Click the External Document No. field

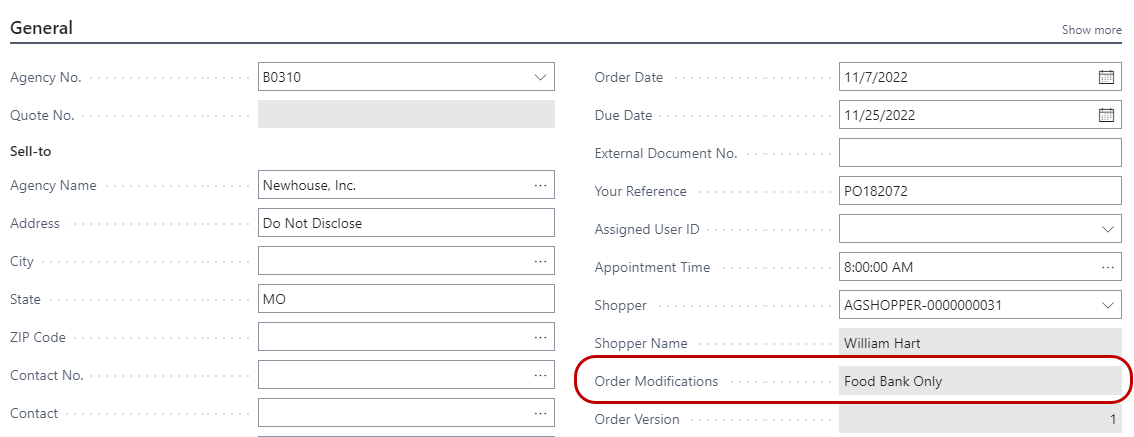[979, 153]
